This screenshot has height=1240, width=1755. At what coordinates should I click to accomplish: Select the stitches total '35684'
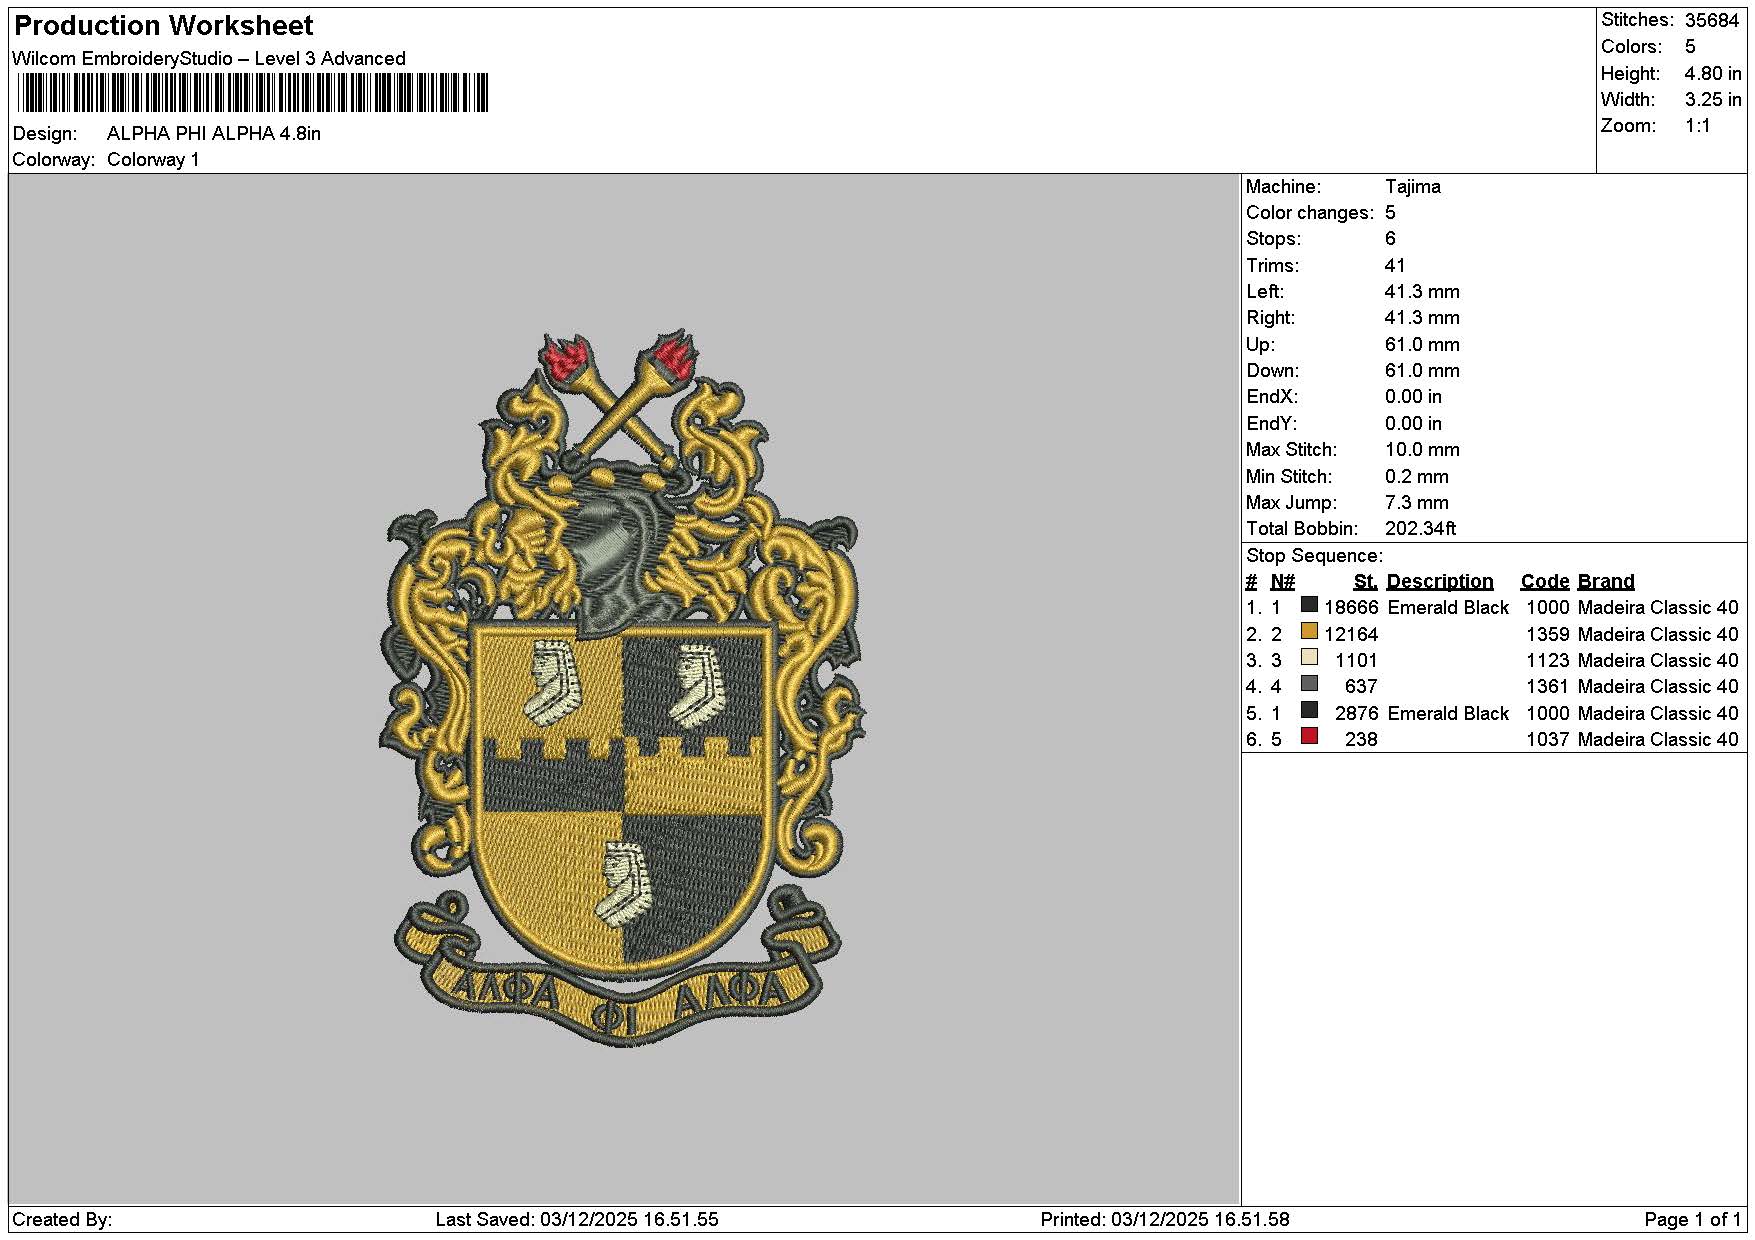pos(1712,20)
